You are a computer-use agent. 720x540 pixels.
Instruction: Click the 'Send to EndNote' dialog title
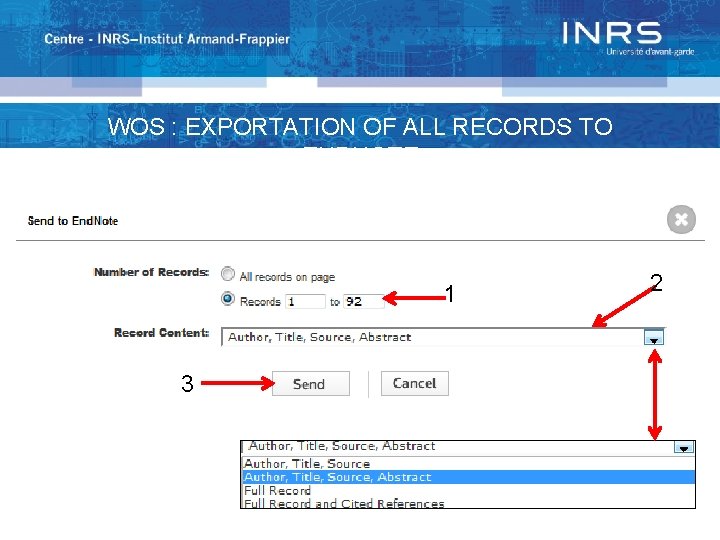click(x=73, y=221)
